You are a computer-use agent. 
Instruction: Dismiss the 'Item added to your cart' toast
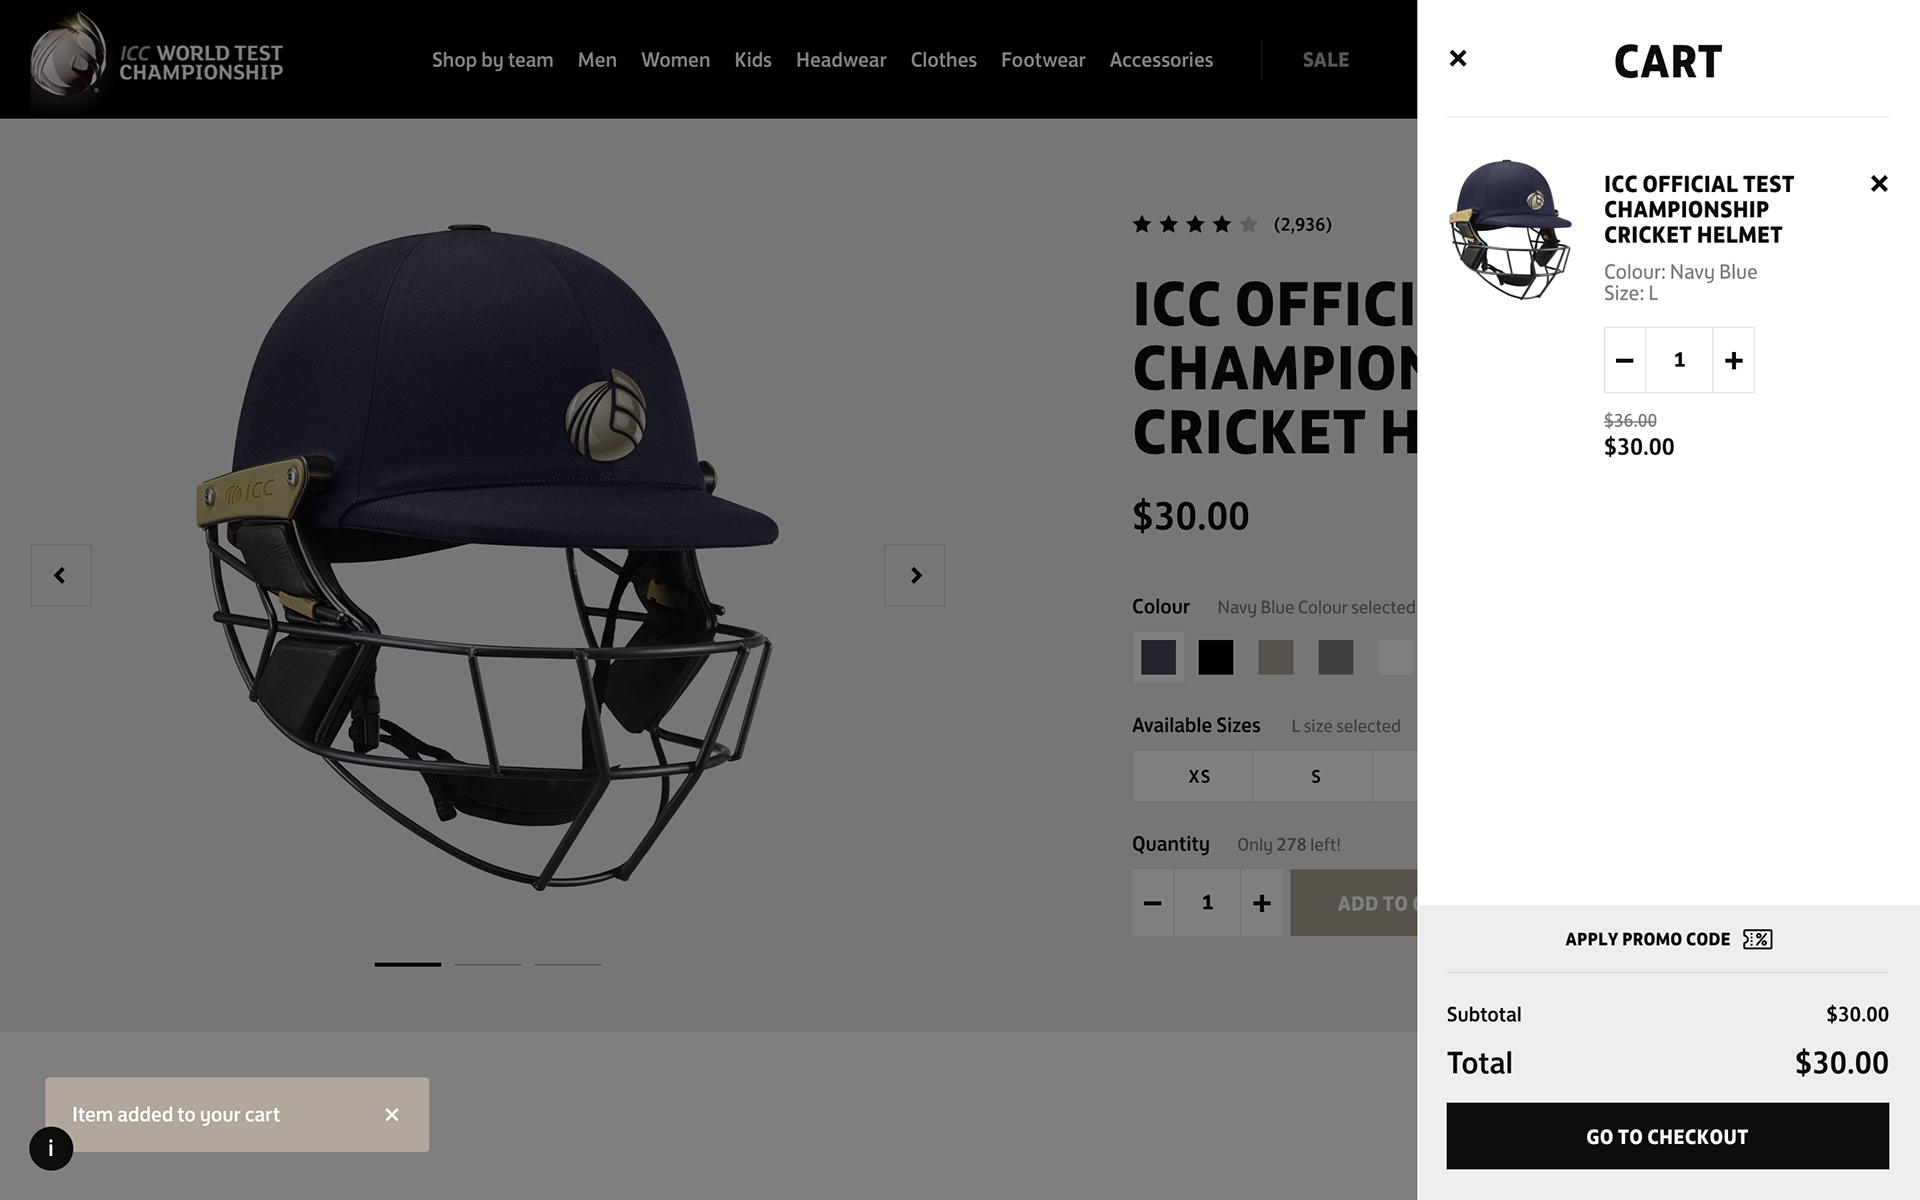tap(392, 1114)
